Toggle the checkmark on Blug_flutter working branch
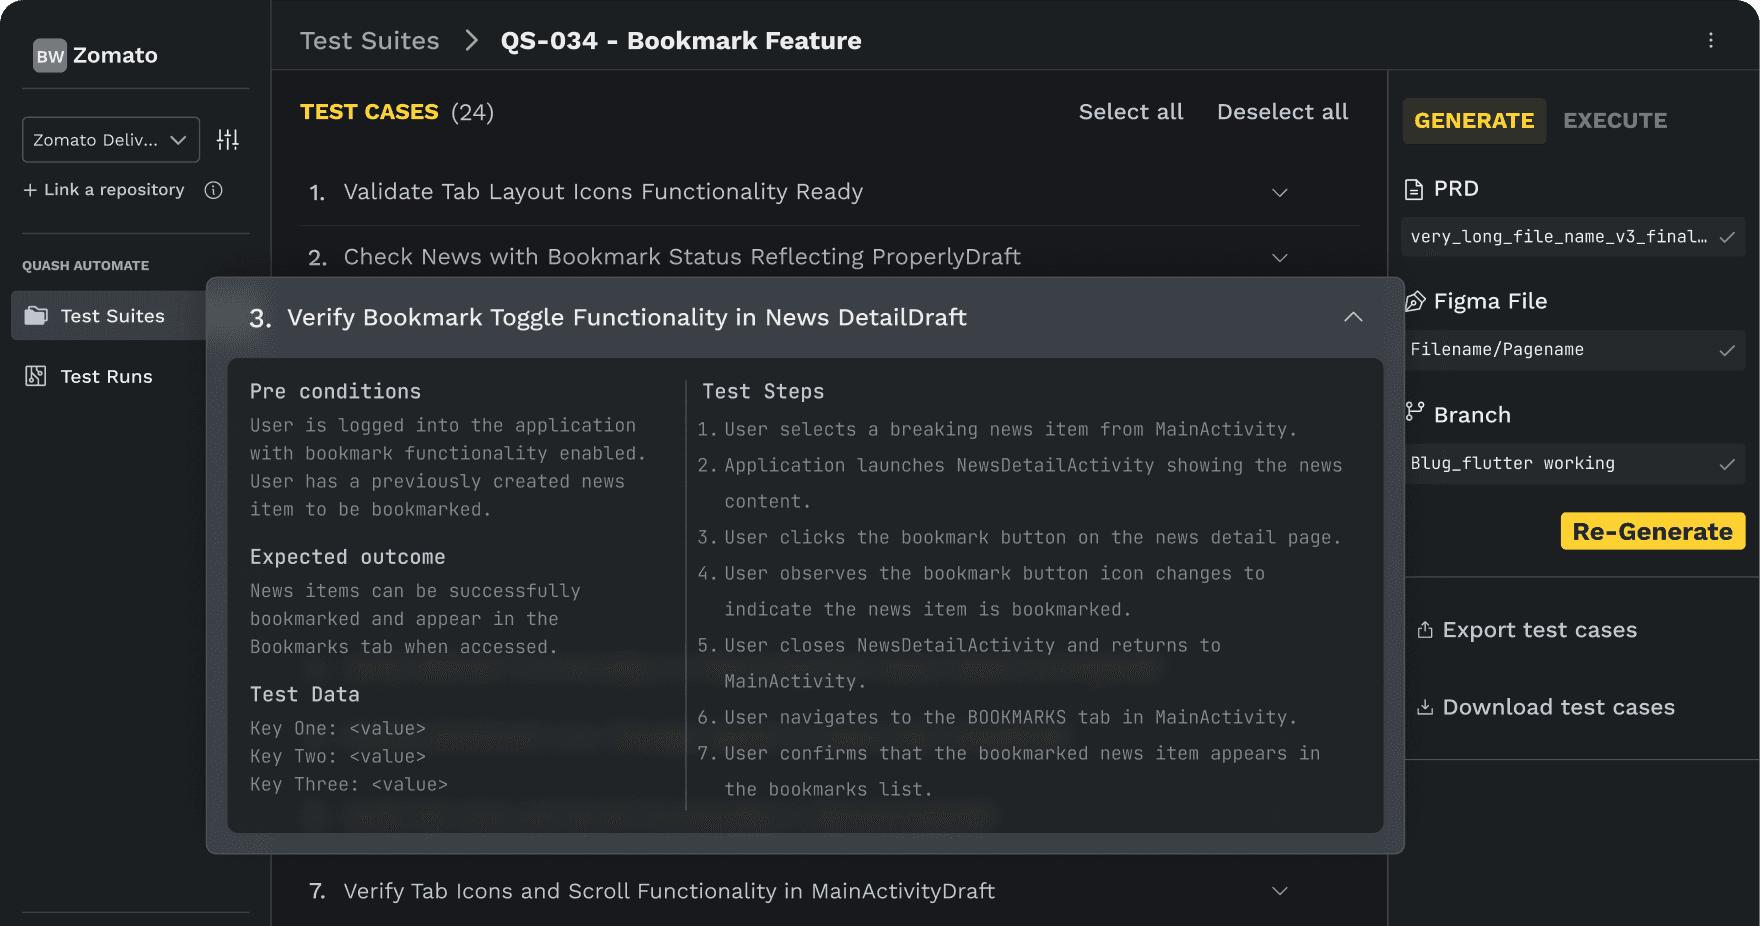 point(1727,464)
